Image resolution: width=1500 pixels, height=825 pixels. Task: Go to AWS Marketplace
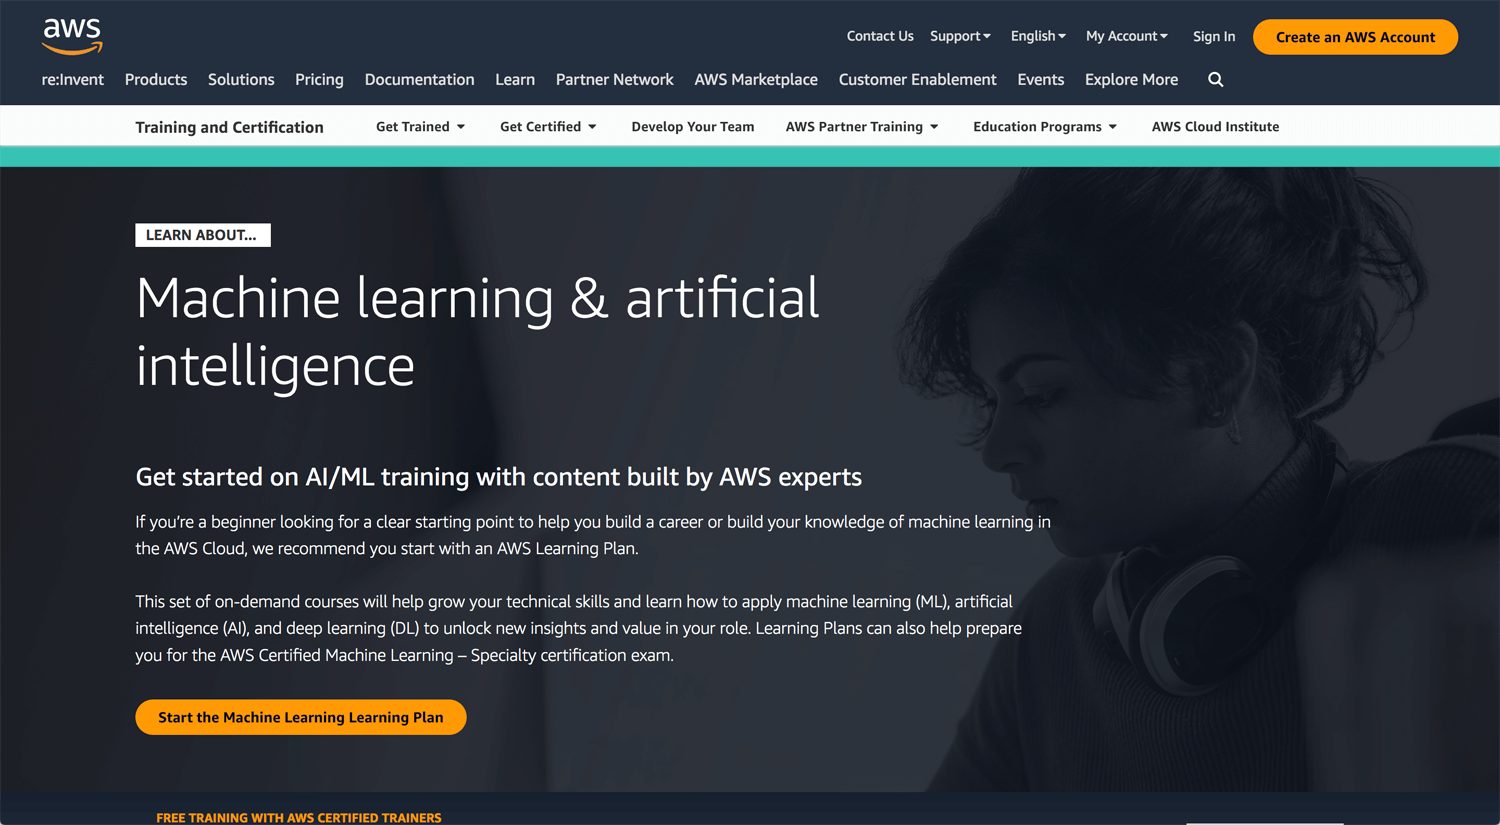pyautogui.click(x=756, y=80)
